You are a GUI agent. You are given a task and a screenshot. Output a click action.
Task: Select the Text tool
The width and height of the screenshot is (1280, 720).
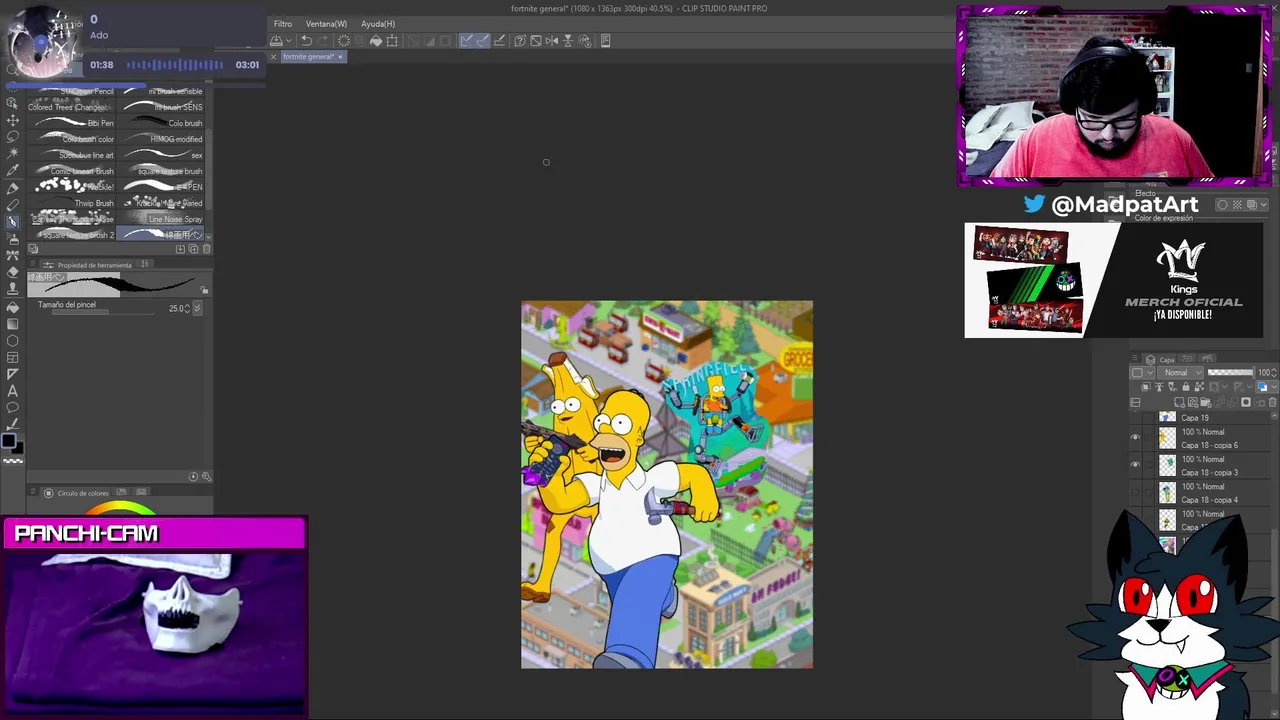pos(12,391)
